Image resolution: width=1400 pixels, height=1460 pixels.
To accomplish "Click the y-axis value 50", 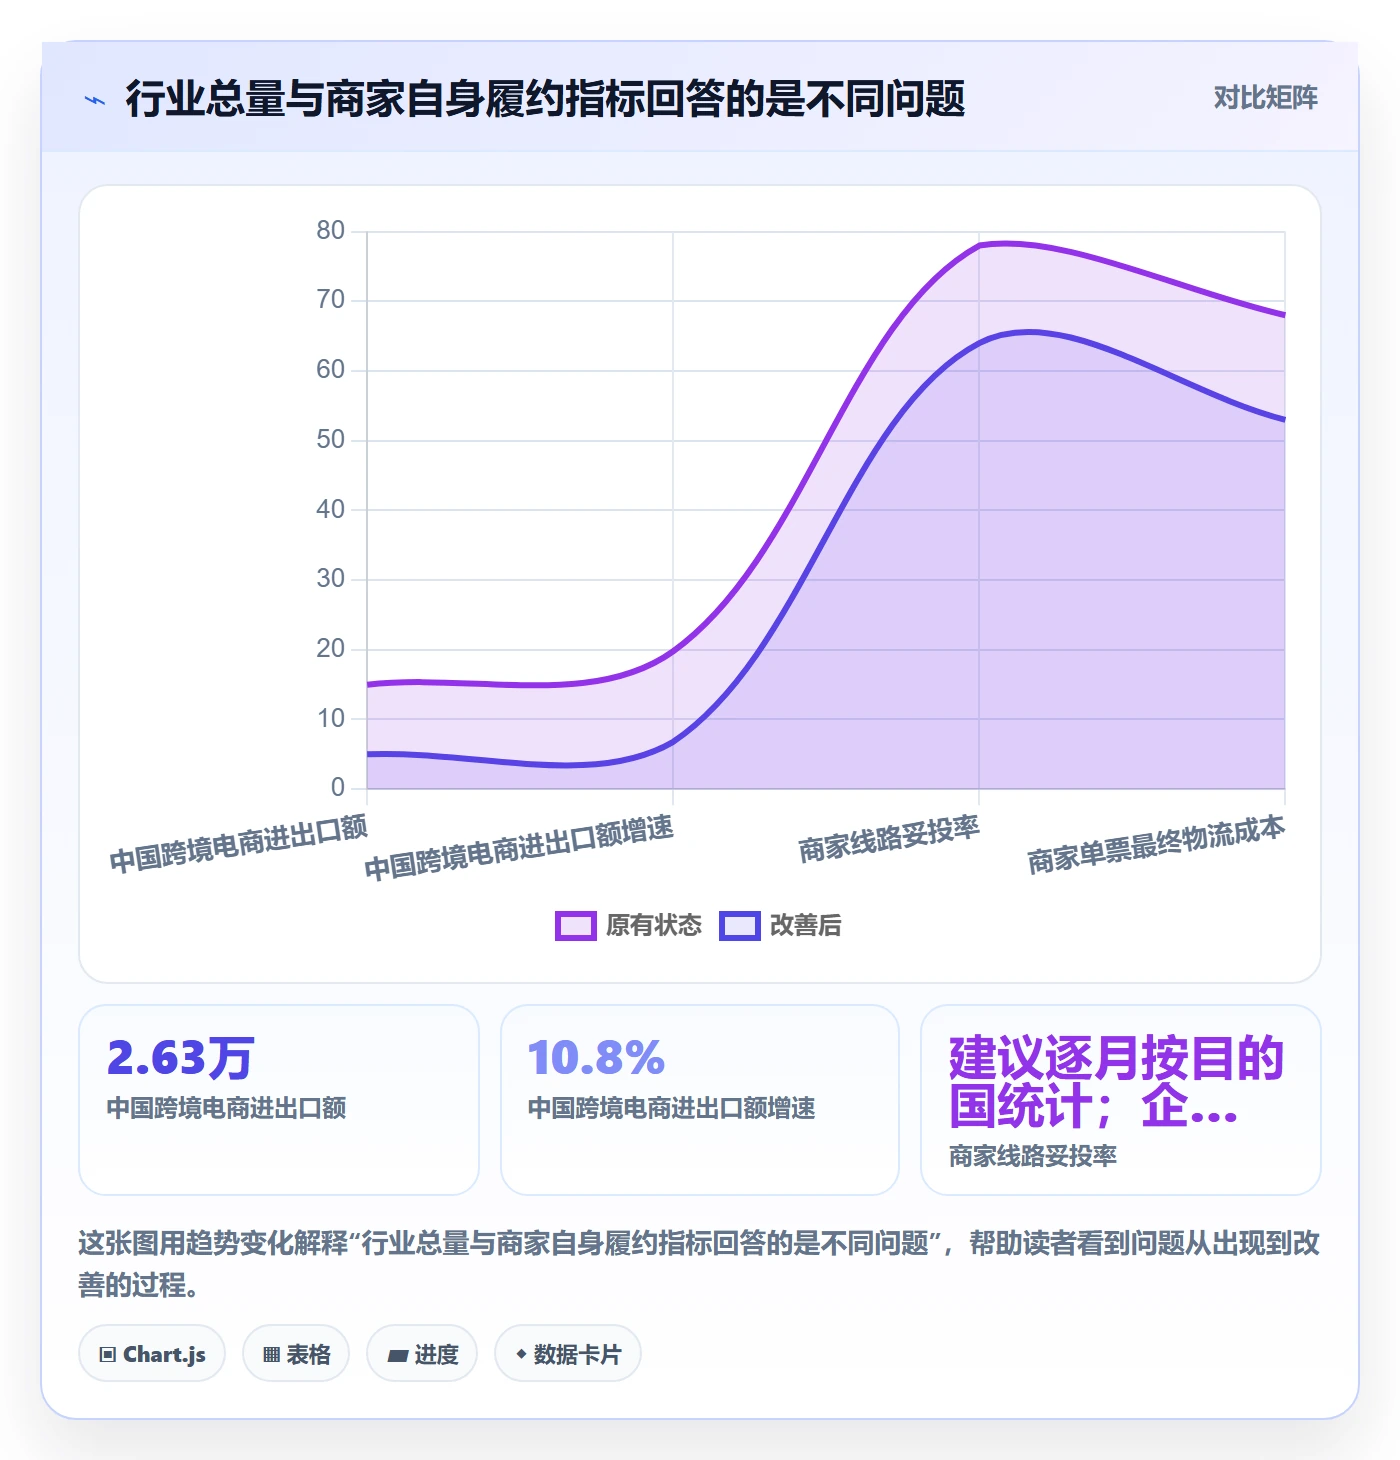I will (331, 440).
